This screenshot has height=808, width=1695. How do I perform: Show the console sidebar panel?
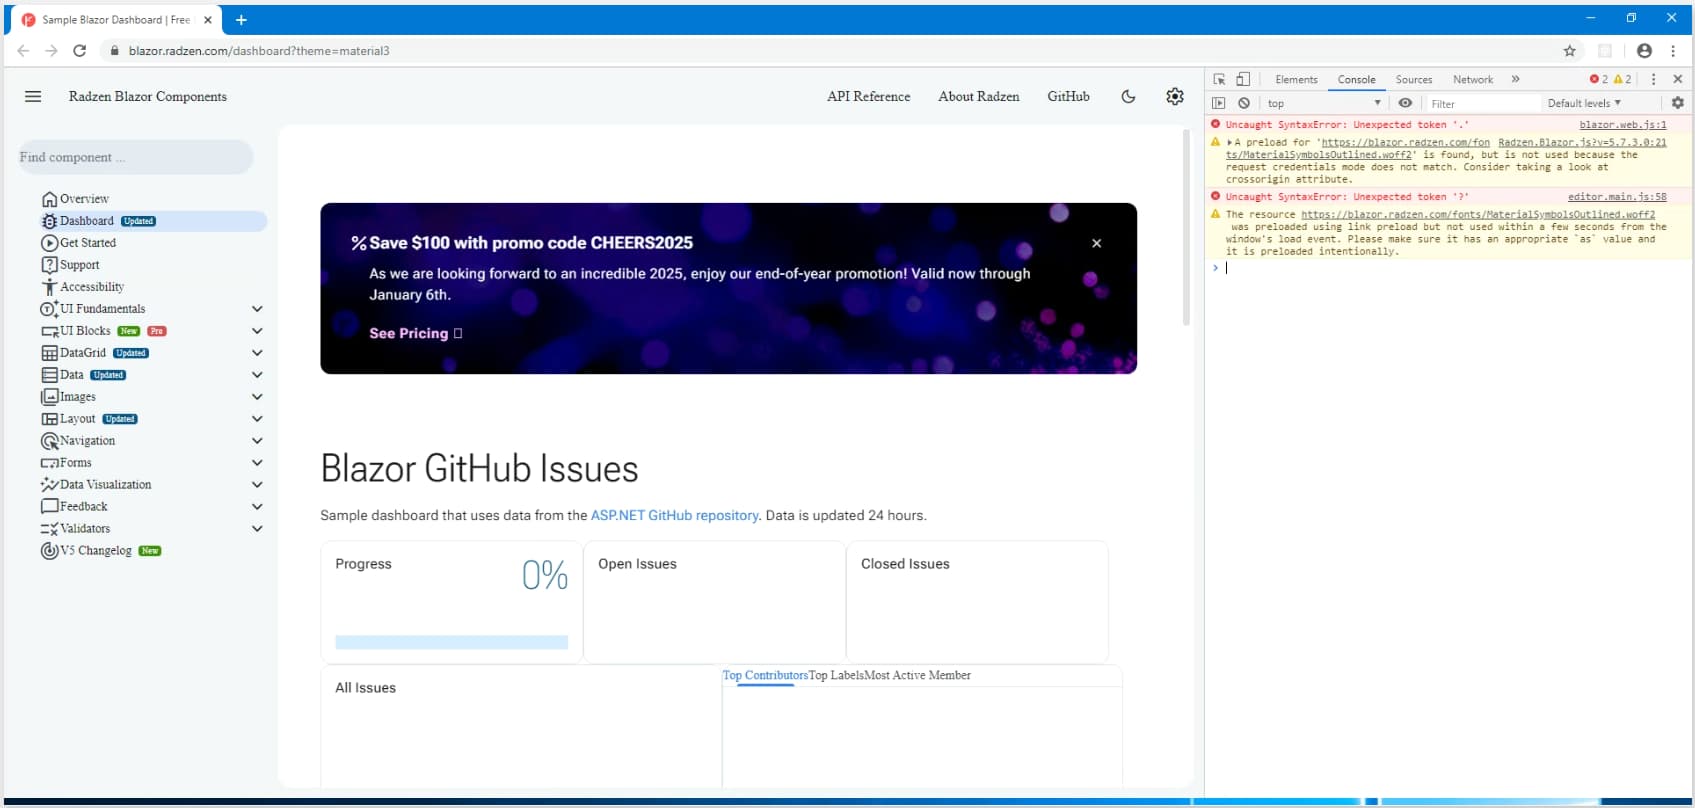click(x=1218, y=103)
